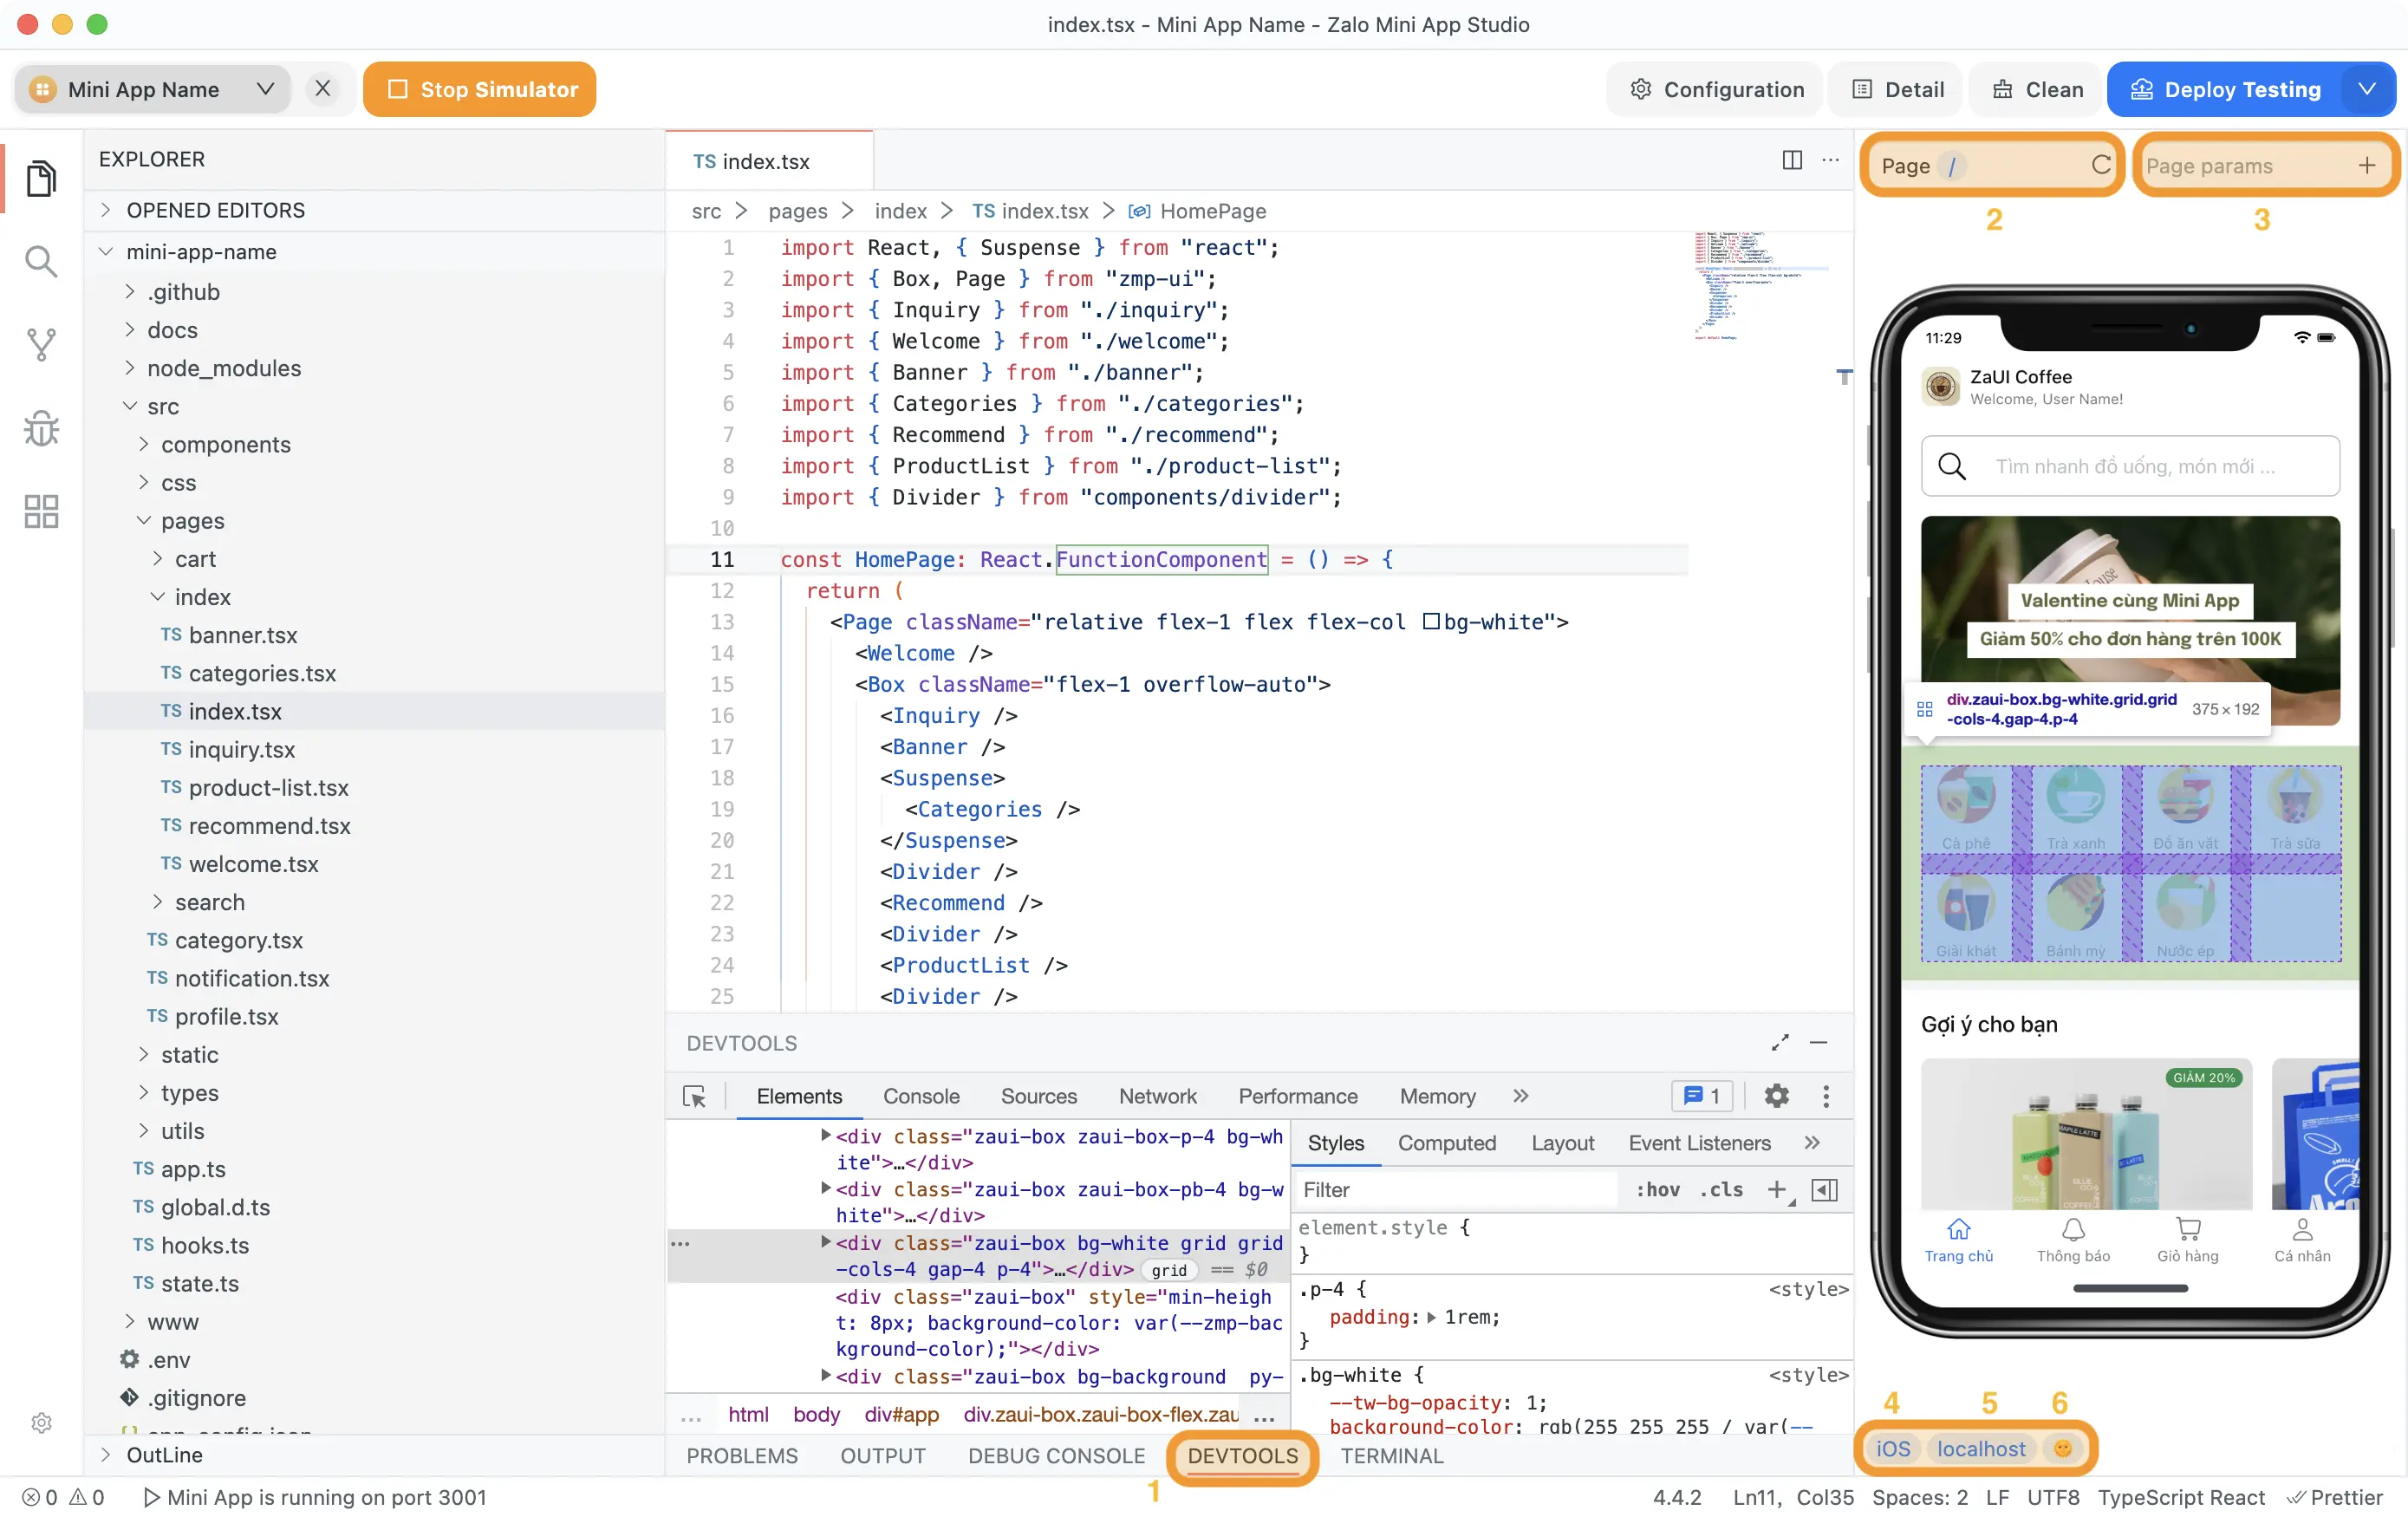
Task: Select the Elements tab in DevTools
Action: [x=798, y=1094]
